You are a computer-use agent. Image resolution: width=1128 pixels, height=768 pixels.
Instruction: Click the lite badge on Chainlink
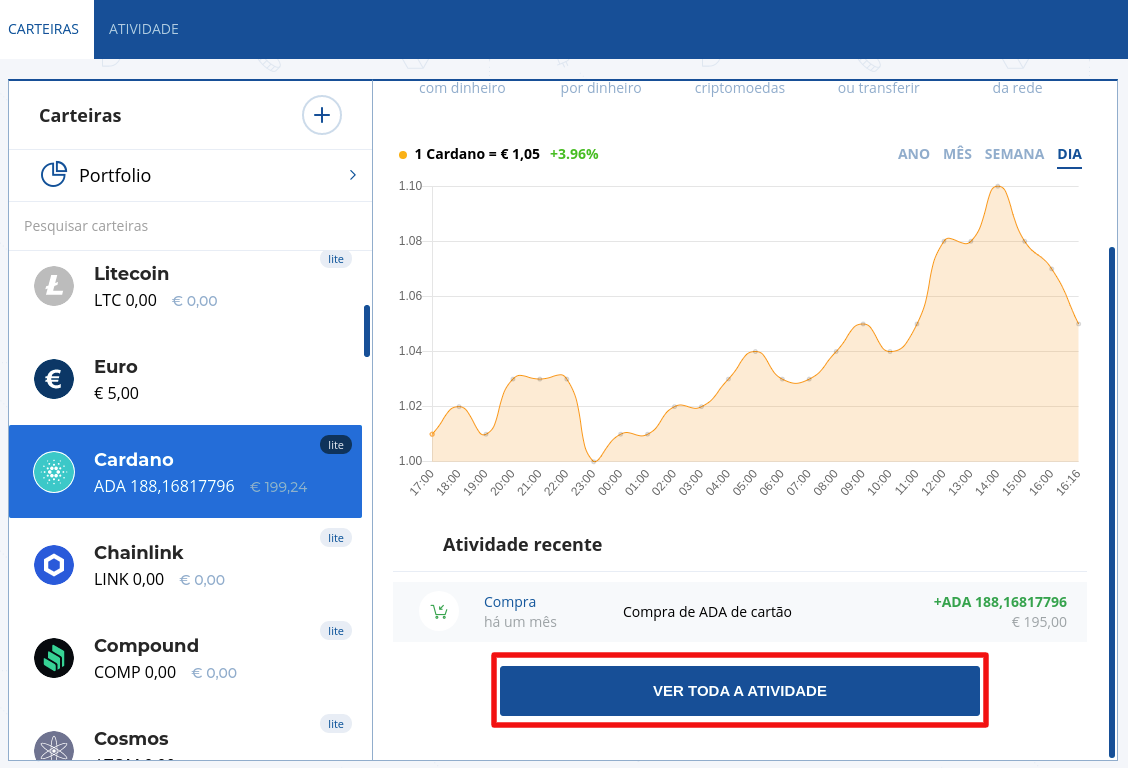point(336,538)
